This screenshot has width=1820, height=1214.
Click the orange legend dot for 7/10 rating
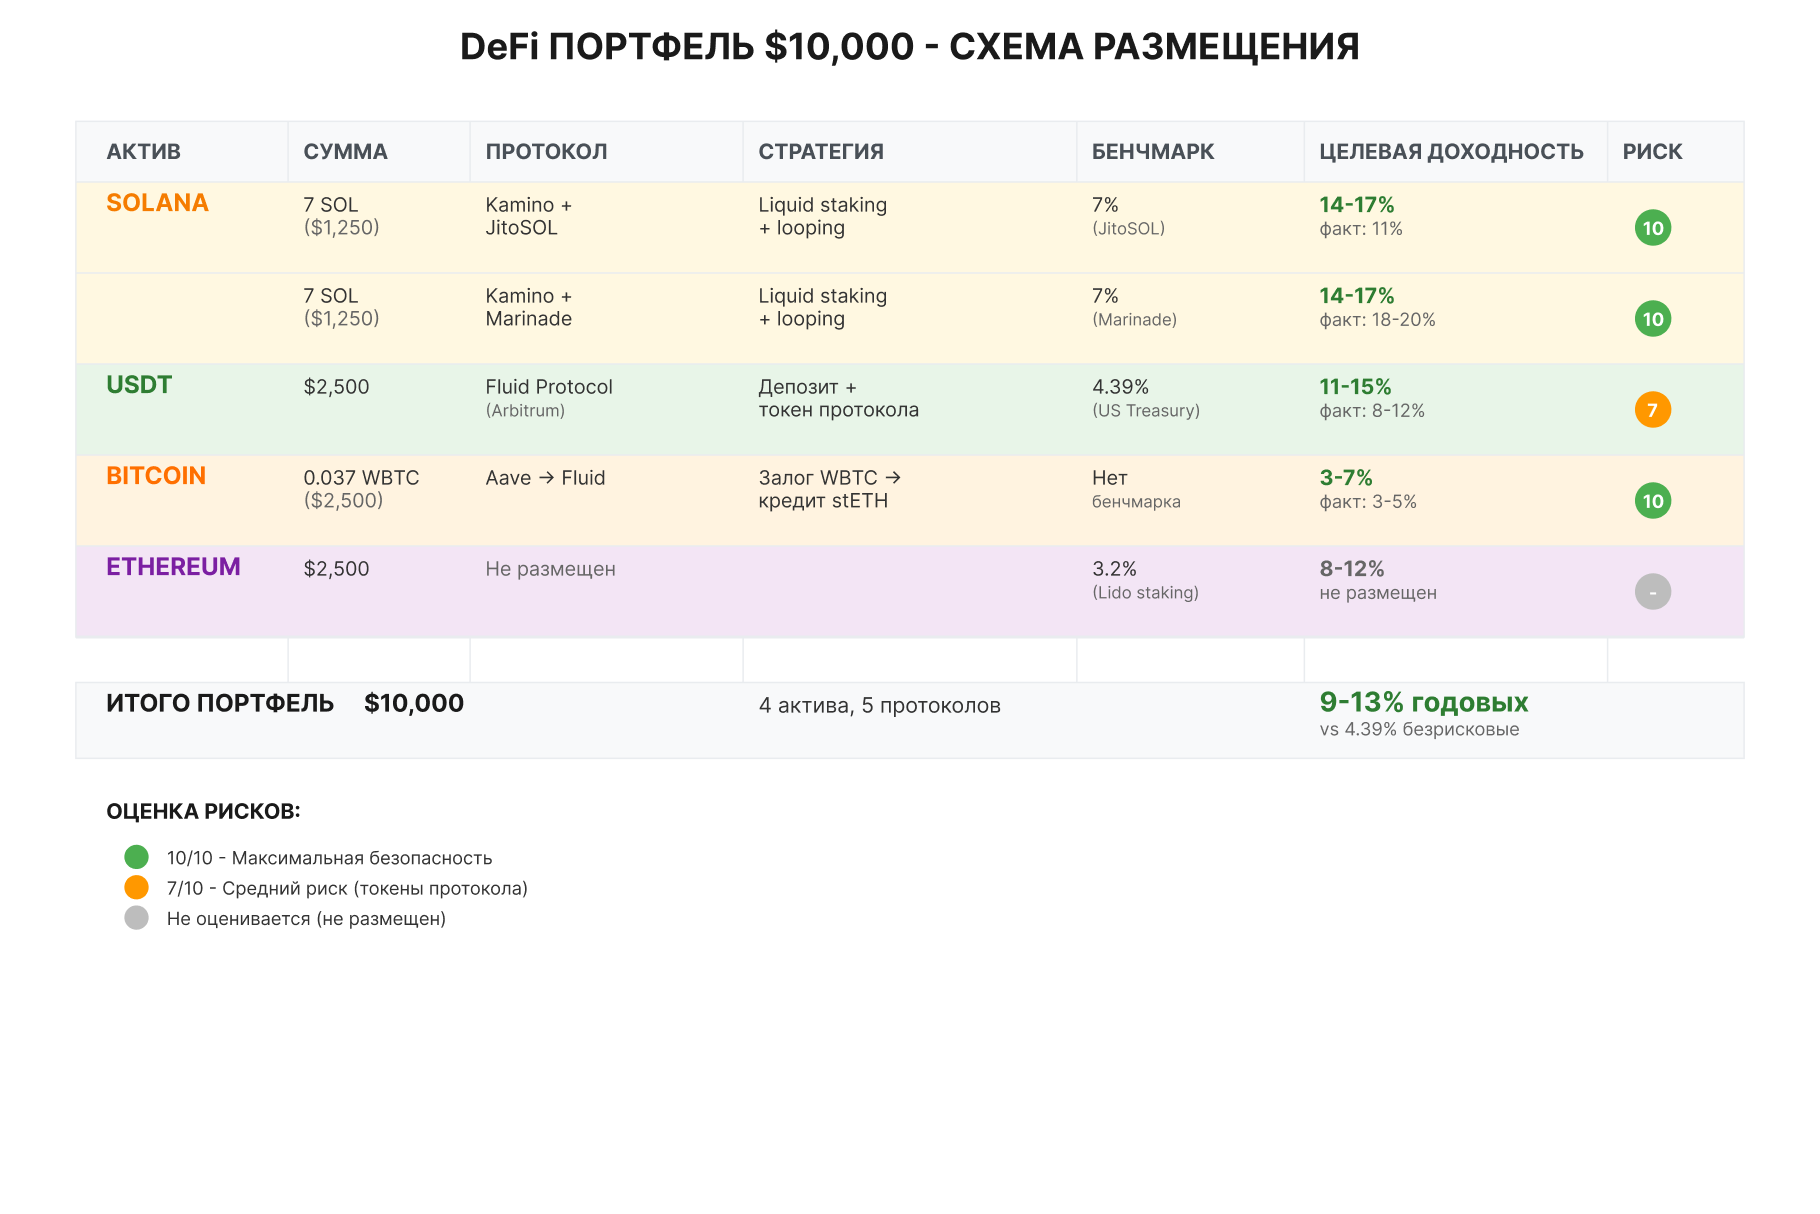coord(137,888)
